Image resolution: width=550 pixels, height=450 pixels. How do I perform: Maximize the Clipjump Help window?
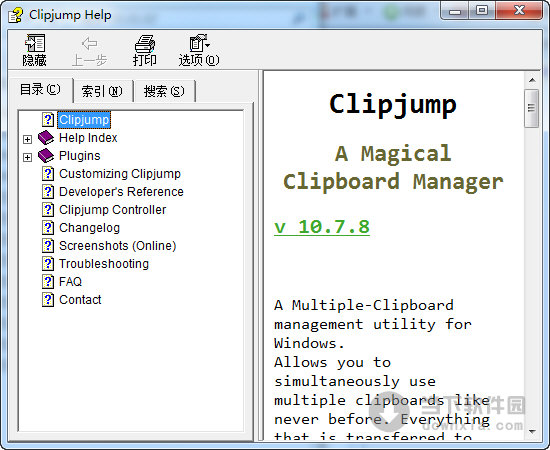point(482,12)
